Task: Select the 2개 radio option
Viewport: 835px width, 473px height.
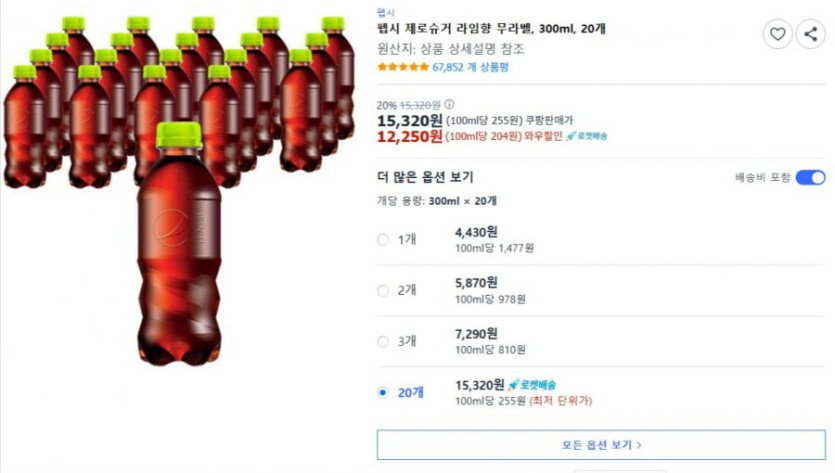Action: pyautogui.click(x=383, y=291)
